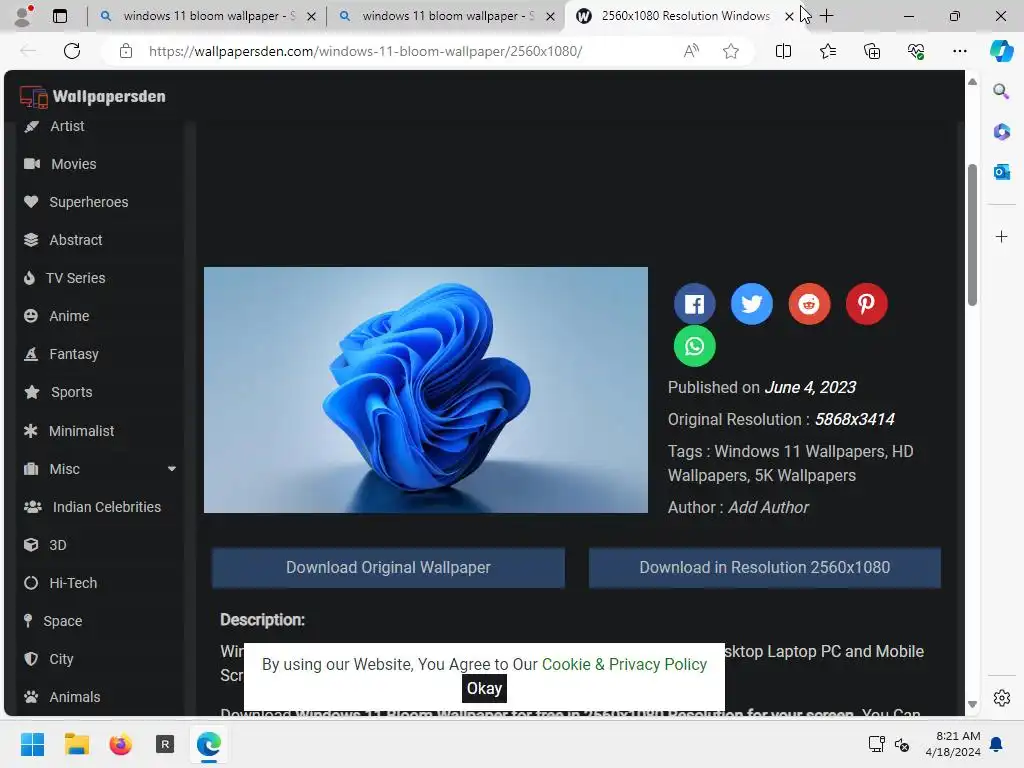Click the address bar URL field
The image size is (1024, 768).
[x=365, y=51]
